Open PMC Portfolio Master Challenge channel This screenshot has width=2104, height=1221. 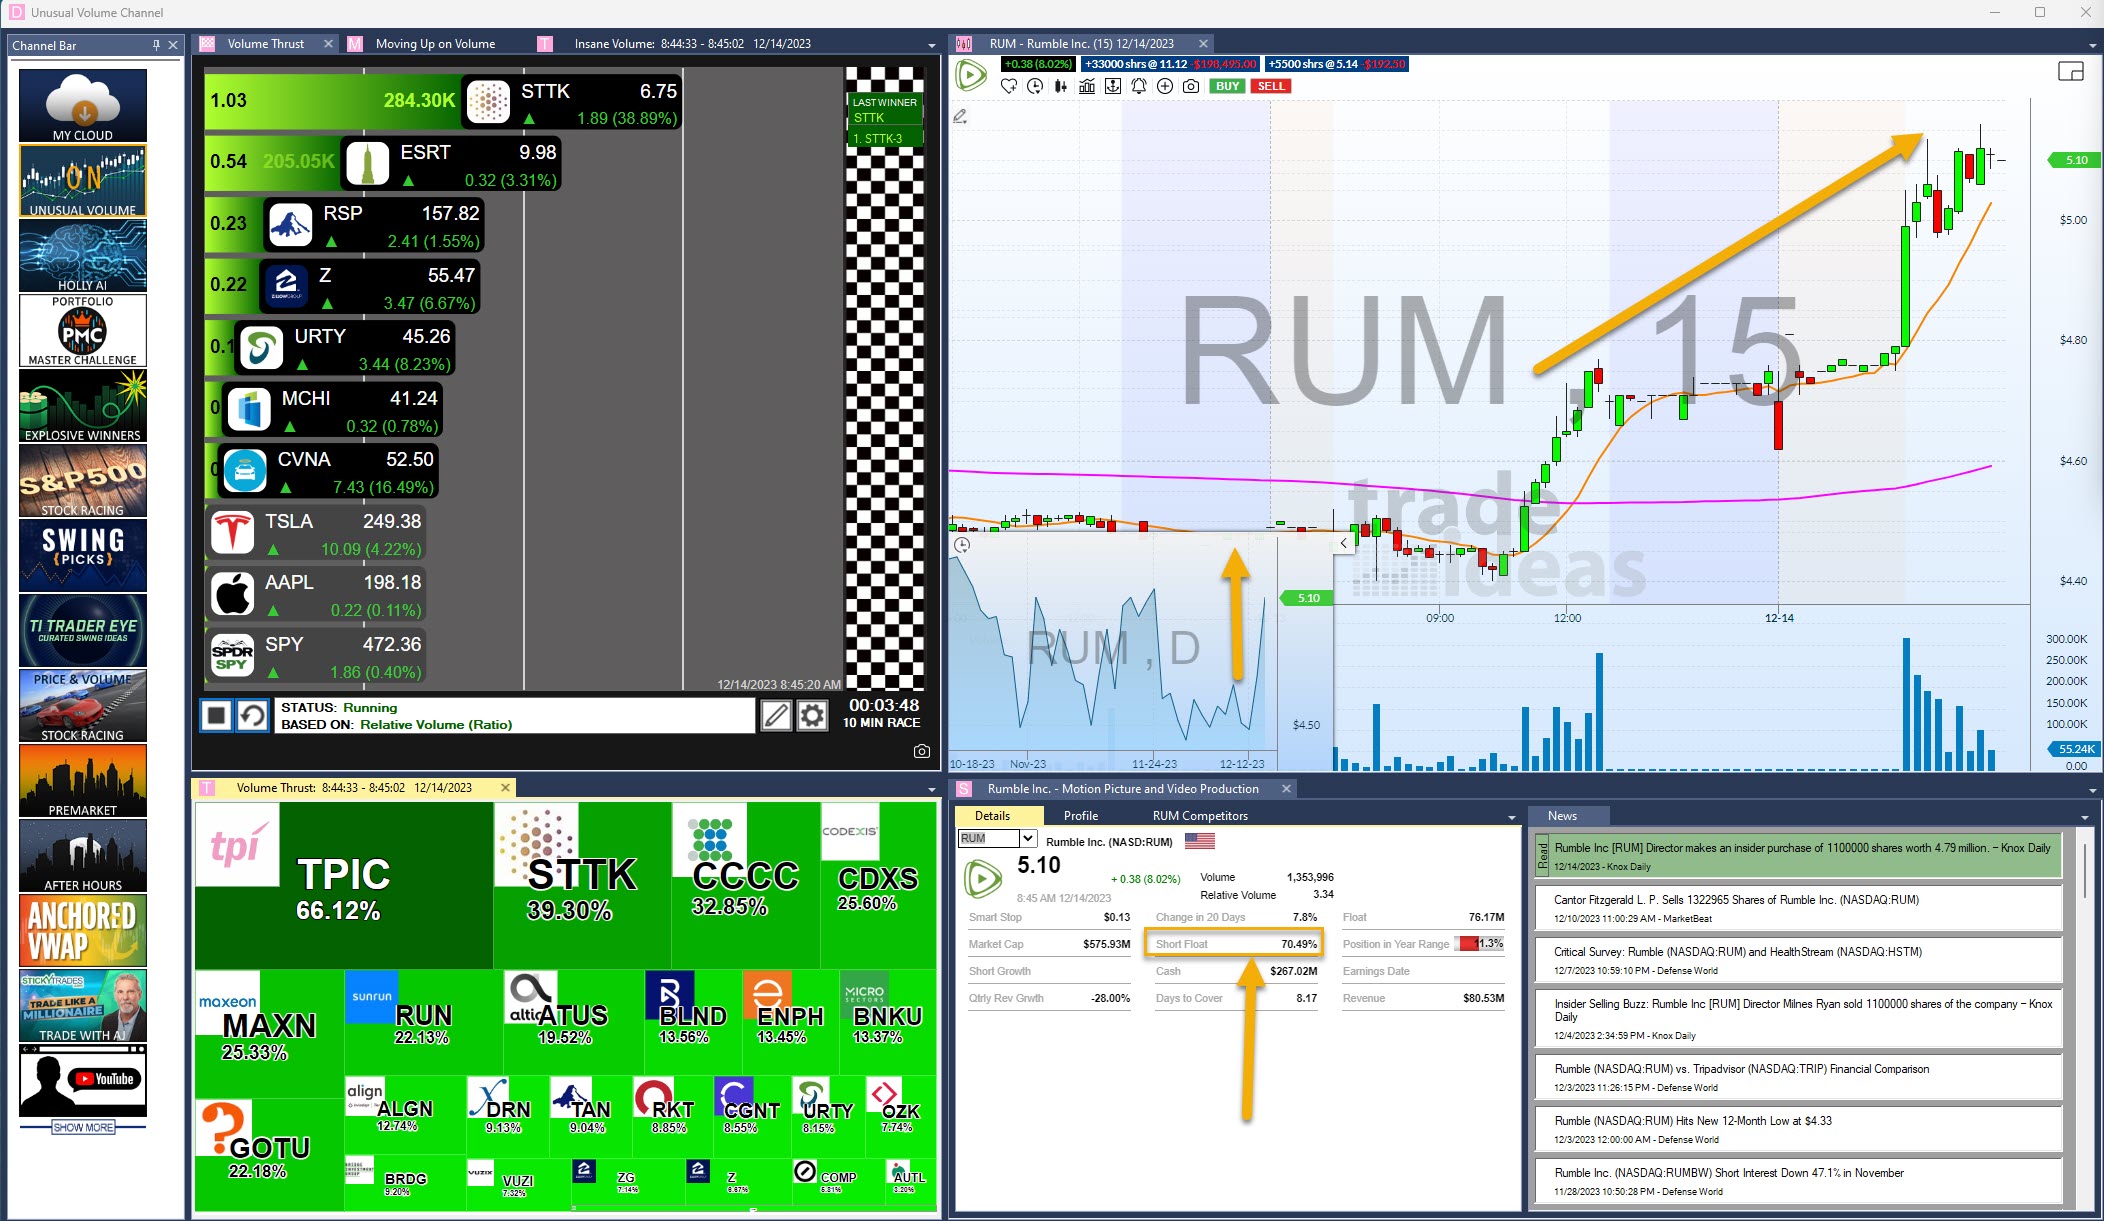pos(83,331)
